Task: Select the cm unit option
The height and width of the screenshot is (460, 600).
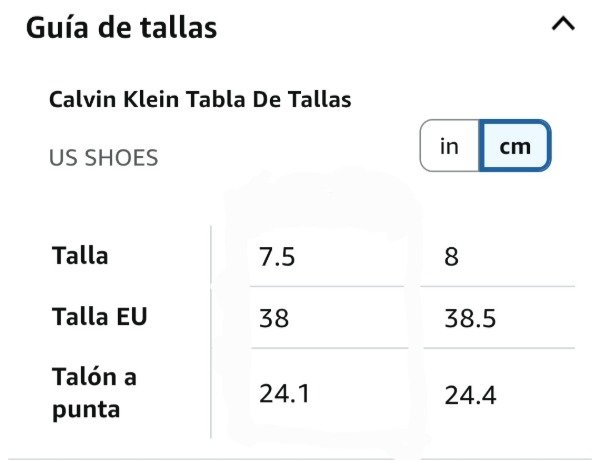Action: 515,146
